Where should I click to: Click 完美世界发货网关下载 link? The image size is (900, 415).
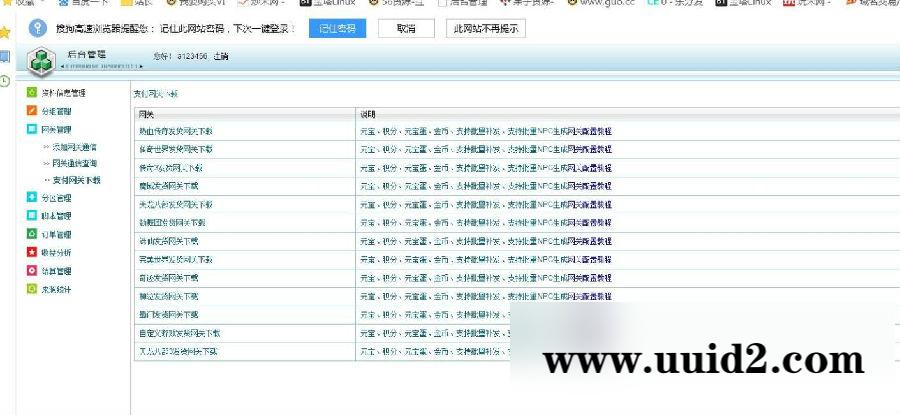coord(176,259)
